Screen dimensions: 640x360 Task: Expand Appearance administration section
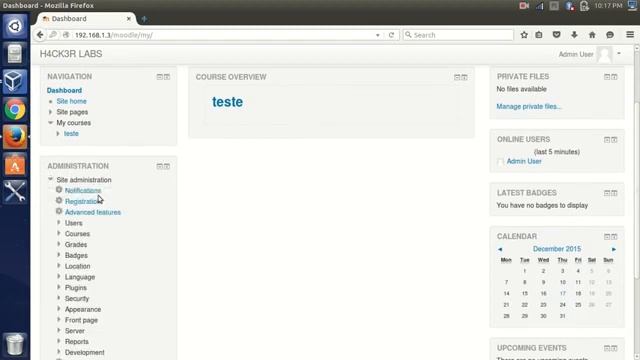(59, 309)
